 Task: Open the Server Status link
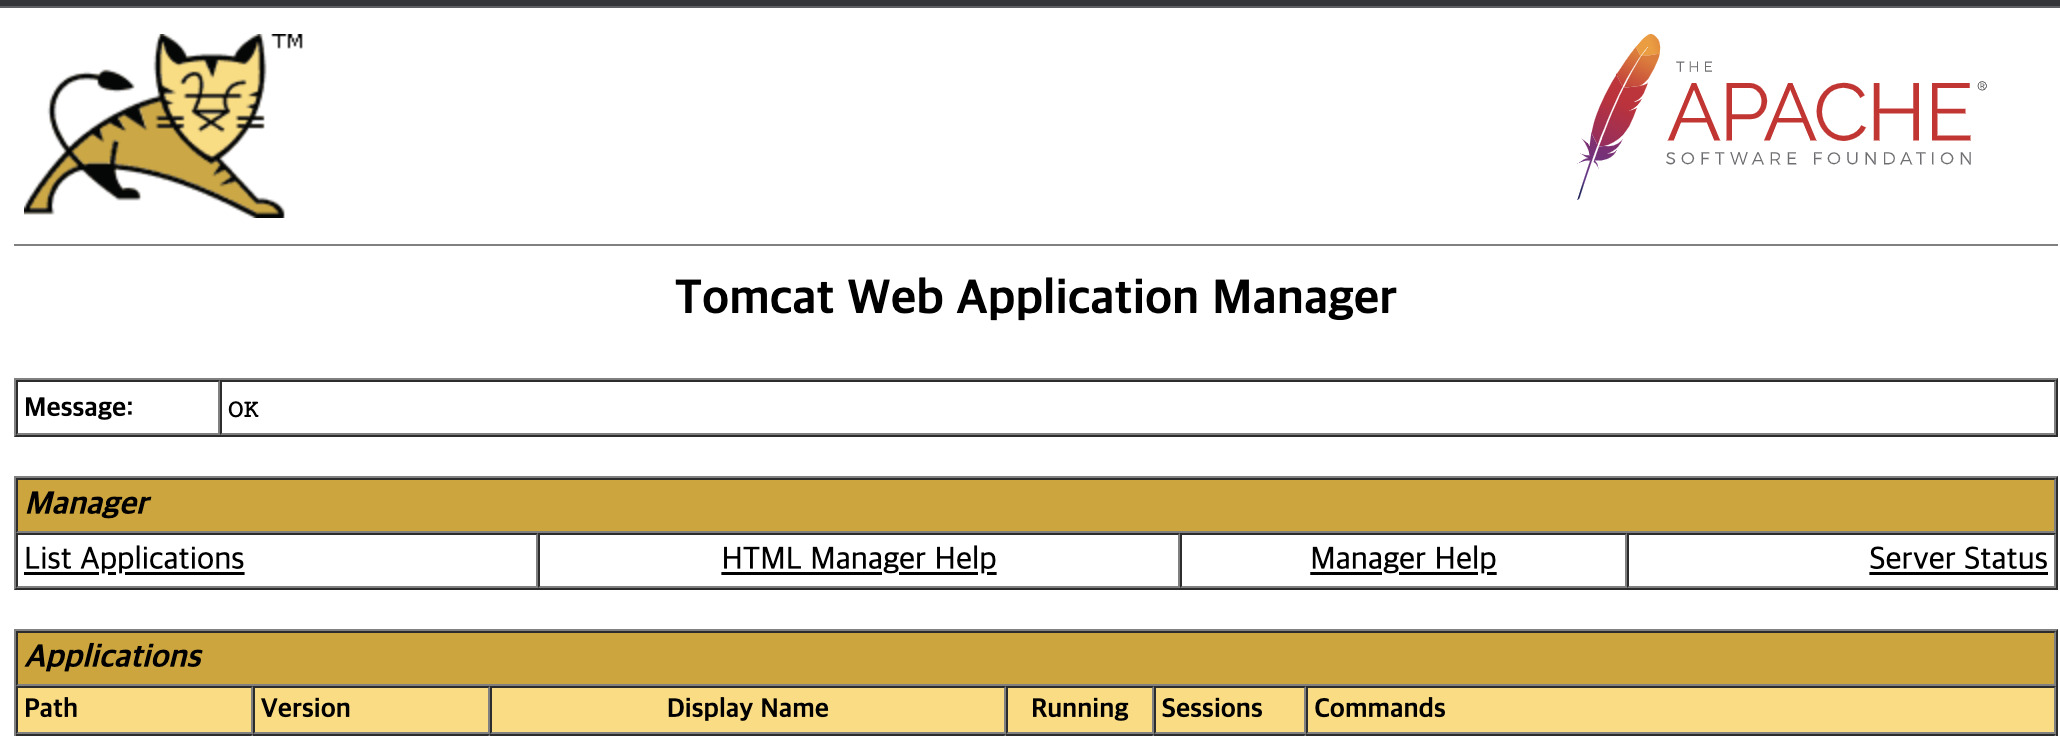pyautogui.click(x=1958, y=559)
